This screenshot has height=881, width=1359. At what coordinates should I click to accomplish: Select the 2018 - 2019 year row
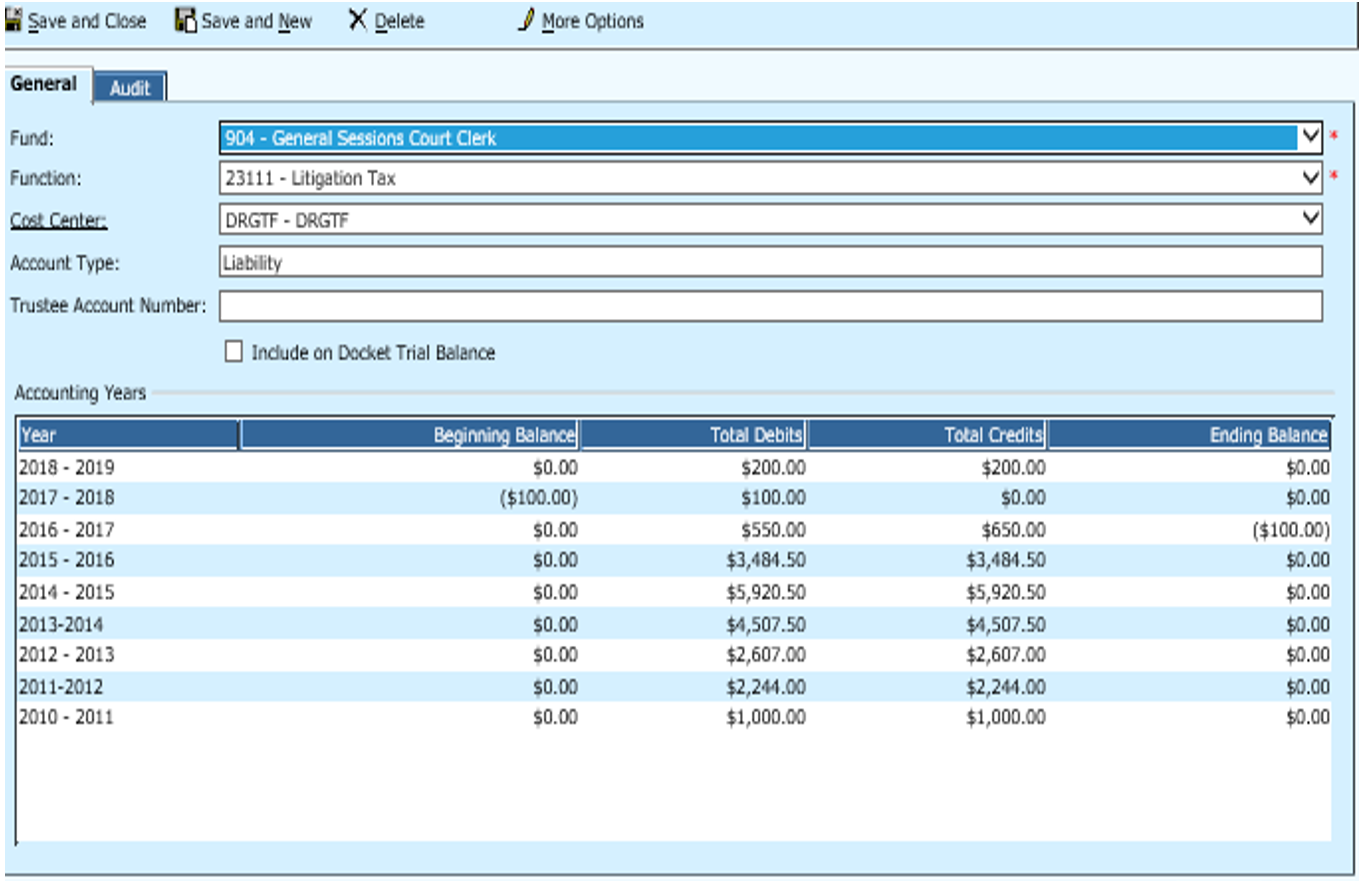coord(674,467)
